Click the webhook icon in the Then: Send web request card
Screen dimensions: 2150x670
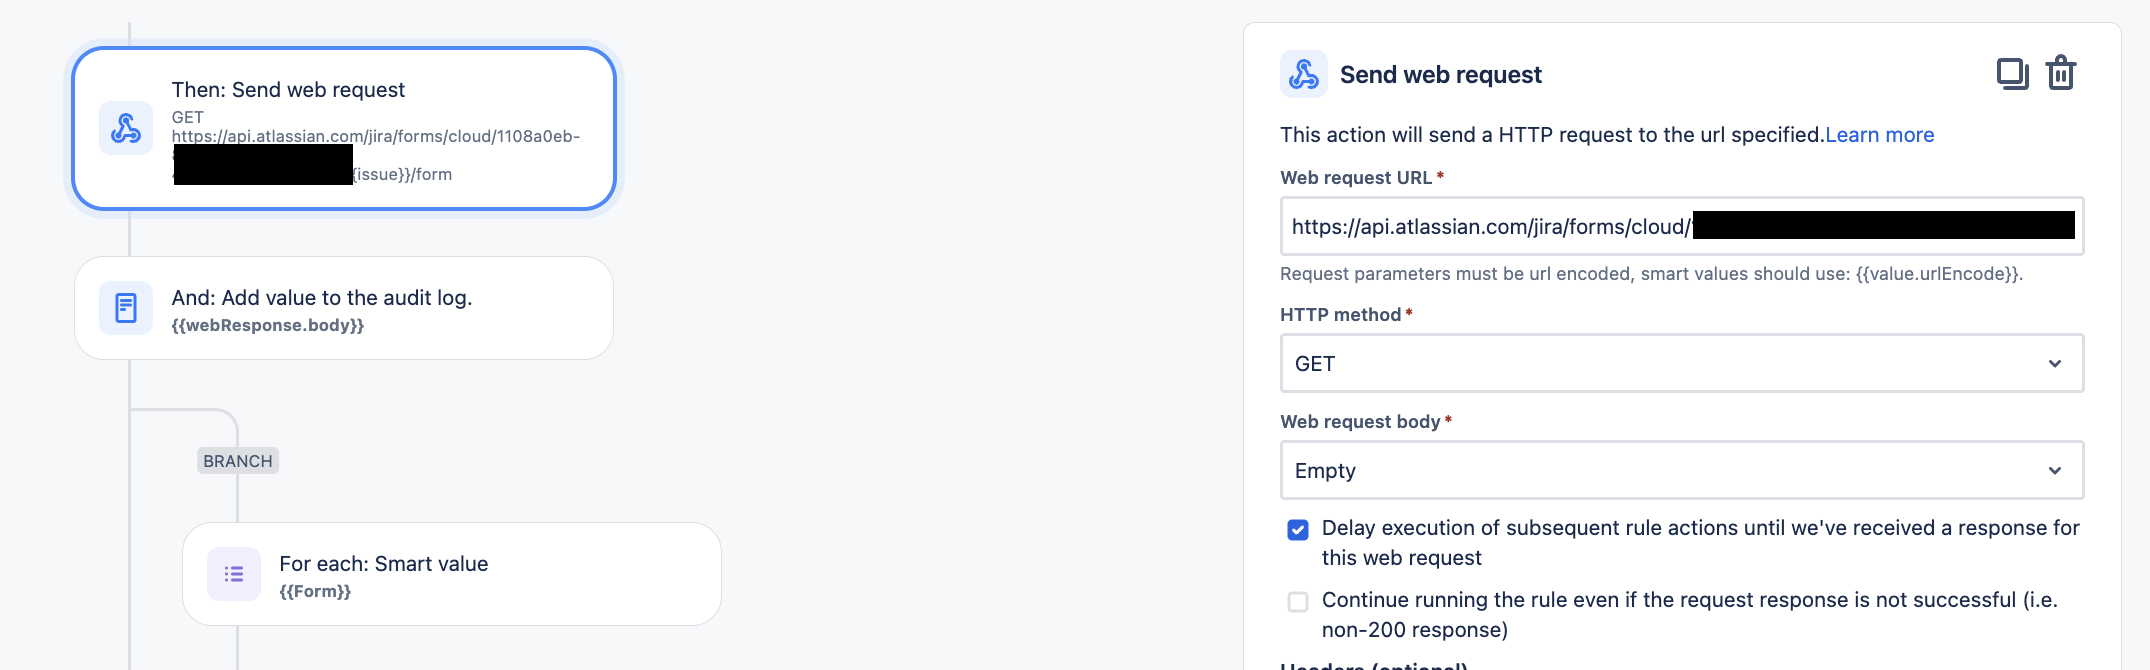coord(126,128)
